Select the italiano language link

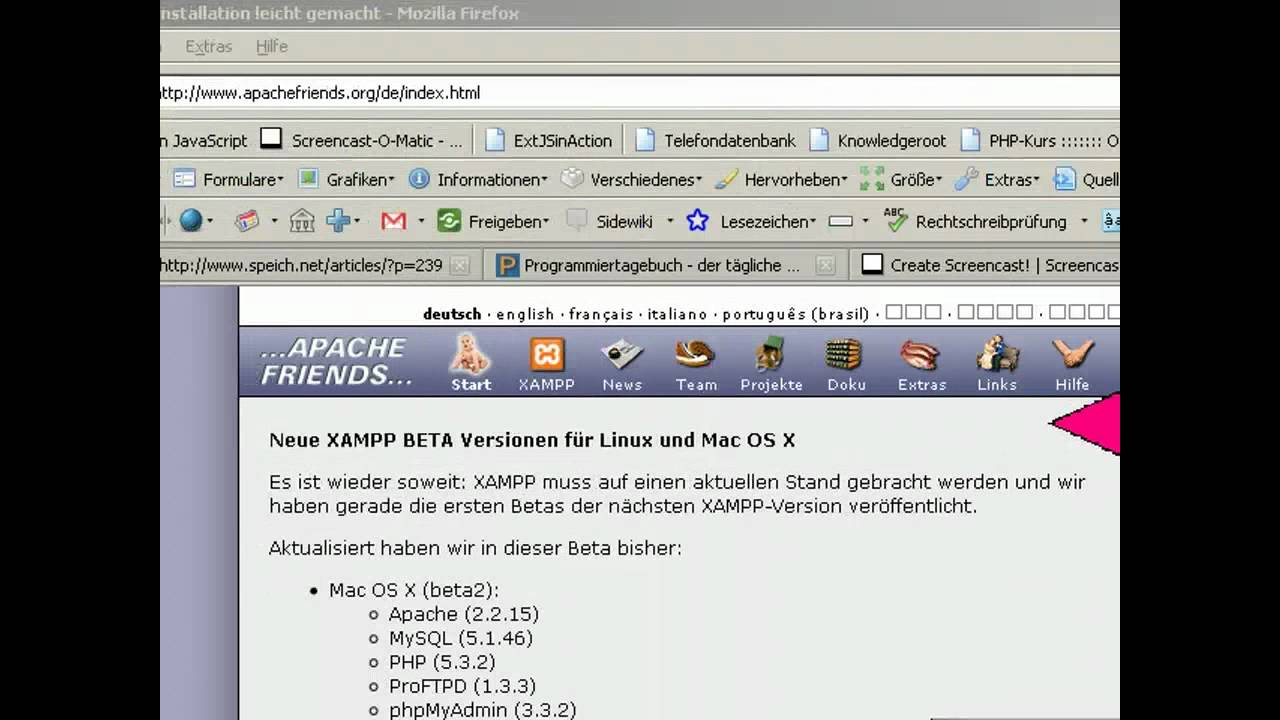point(677,314)
